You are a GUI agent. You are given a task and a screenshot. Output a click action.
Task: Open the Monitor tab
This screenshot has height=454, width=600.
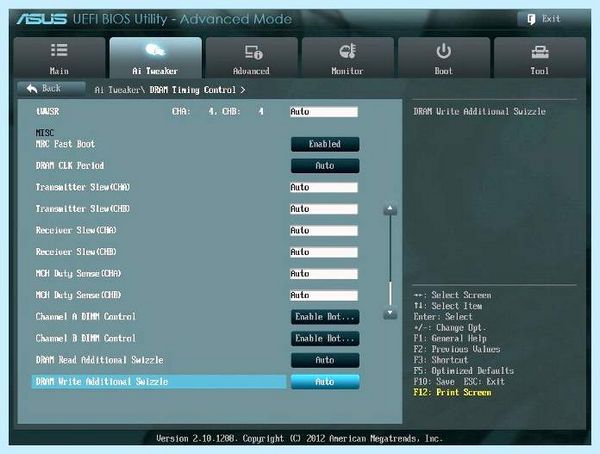(347, 58)
